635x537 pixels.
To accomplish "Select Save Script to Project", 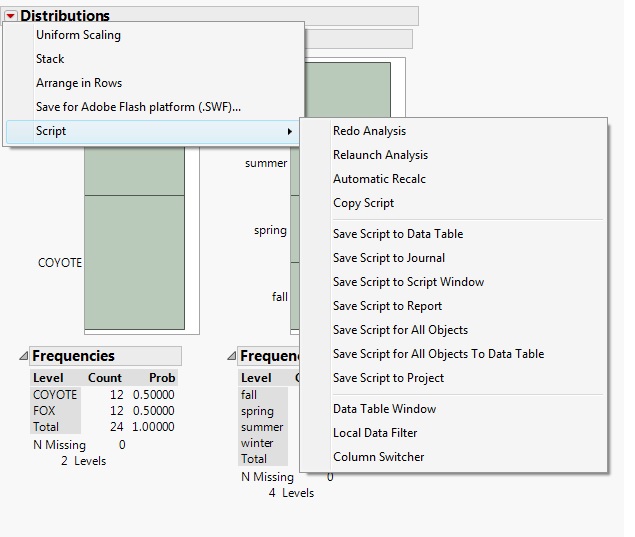I will point(388,378).
